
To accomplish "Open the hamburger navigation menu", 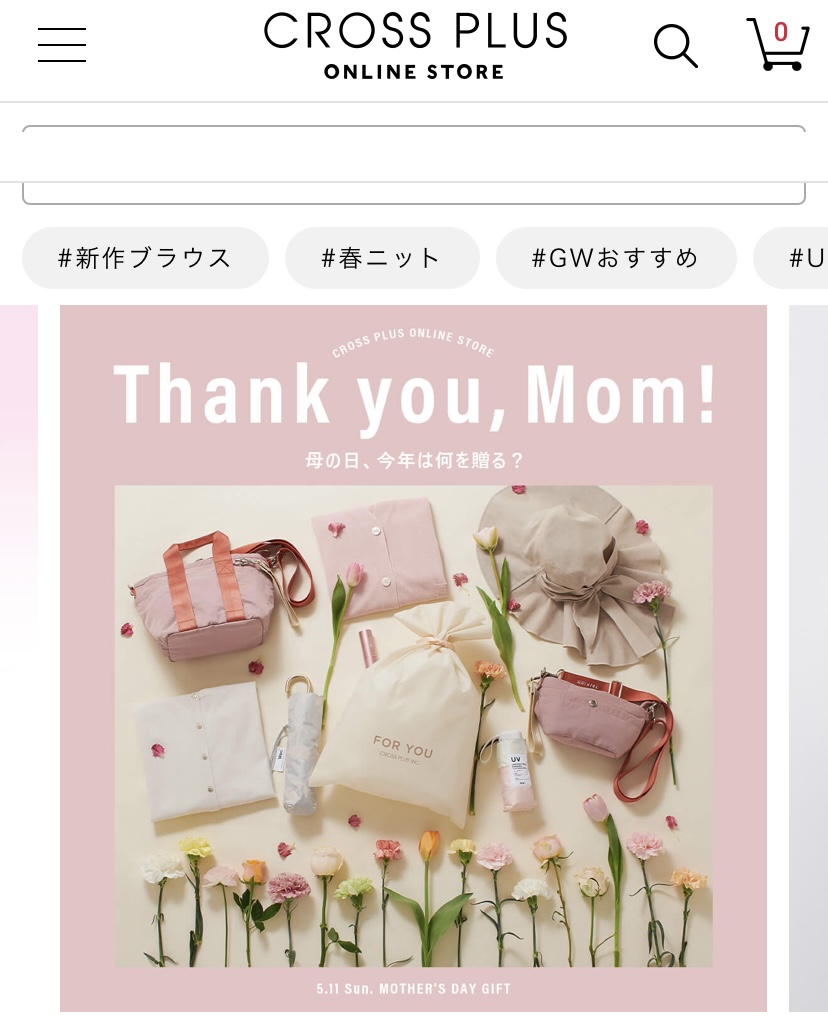I will click(x=62, y=44).
